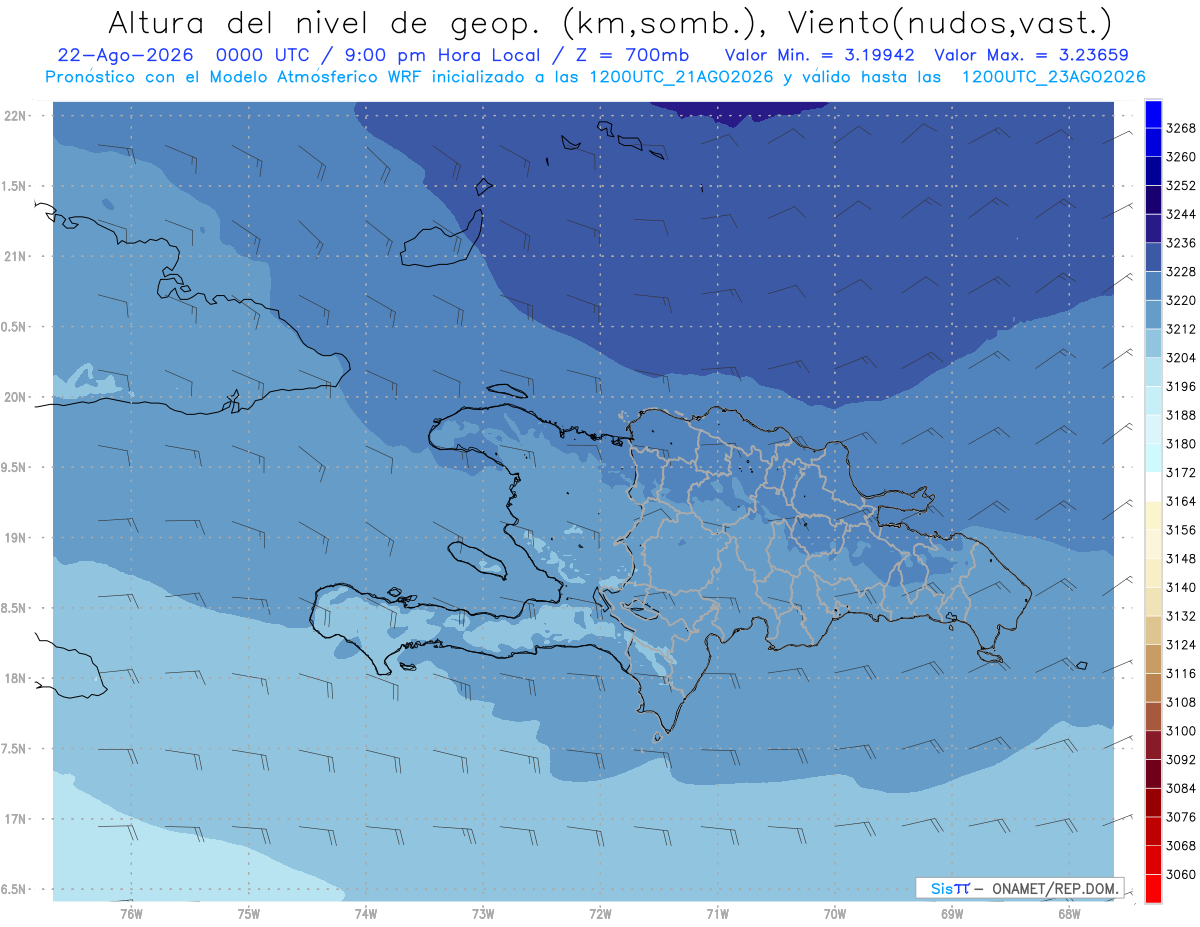This screenshot has width=1200, height=927.
Task: Click the "75W" longitude label
Action: (x=248, y=913)
